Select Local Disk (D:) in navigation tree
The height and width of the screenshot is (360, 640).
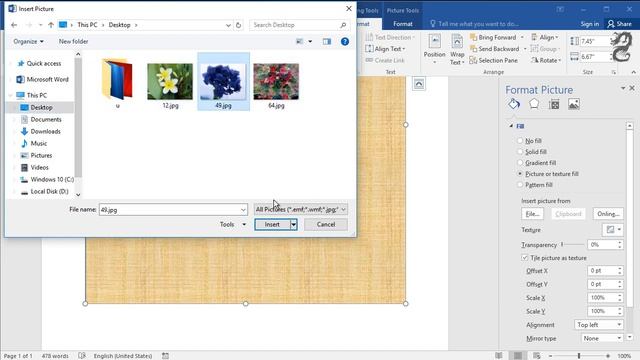pos(49,191)
